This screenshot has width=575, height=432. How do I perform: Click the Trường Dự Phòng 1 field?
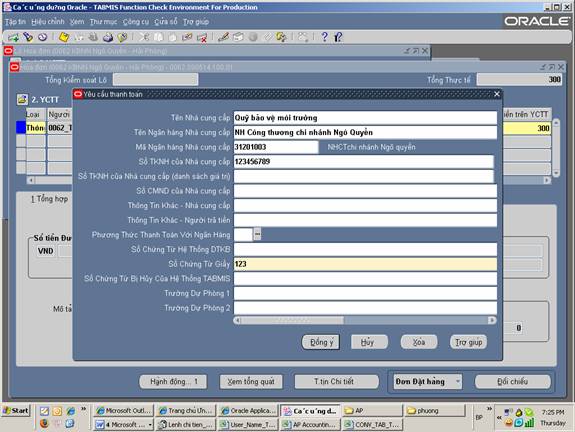[365, 293]
